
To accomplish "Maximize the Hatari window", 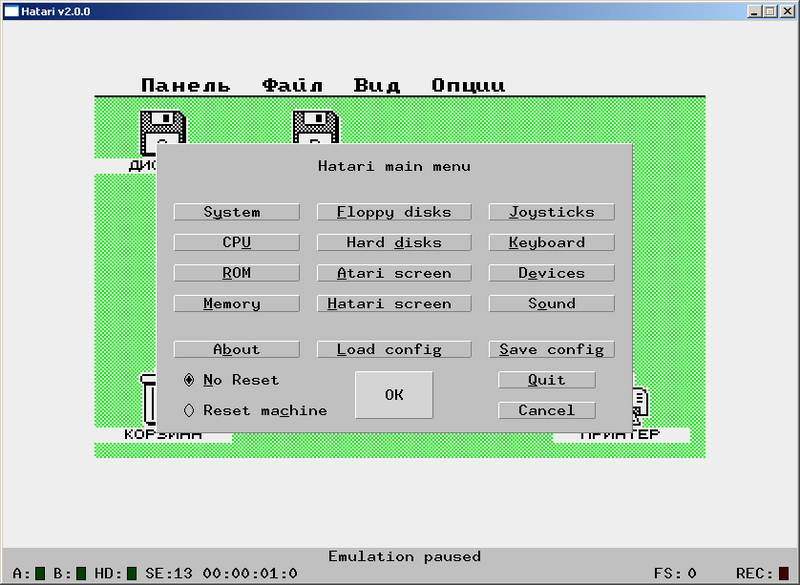I will click(x=771, y=11).
